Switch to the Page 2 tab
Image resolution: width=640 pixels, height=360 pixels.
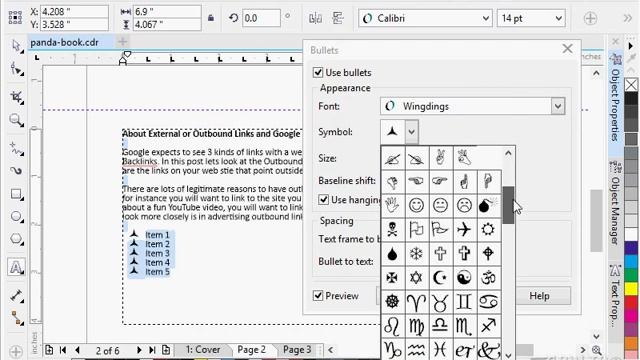point(251,350)
